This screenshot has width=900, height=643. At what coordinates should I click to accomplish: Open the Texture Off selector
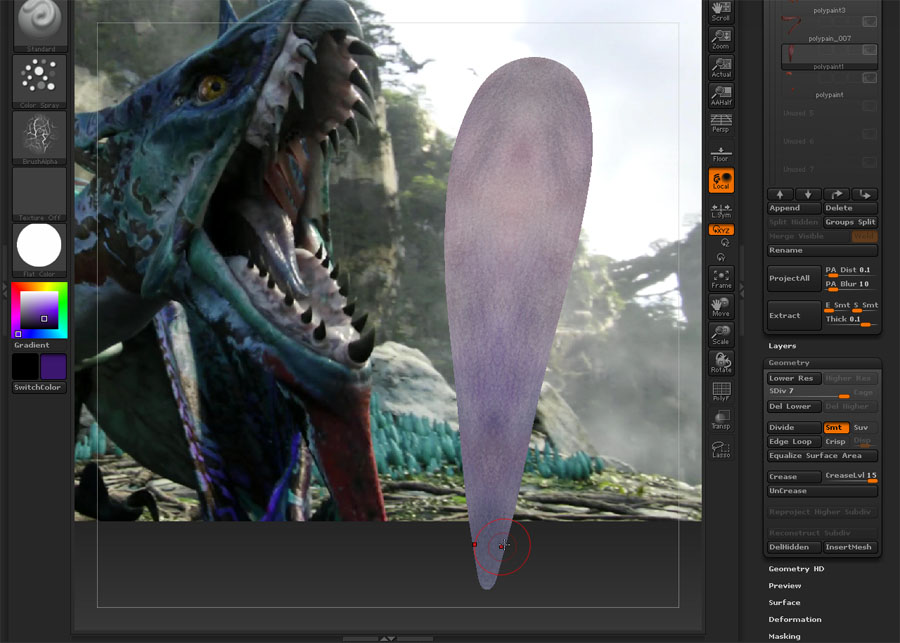pyautogui.click(x=40, y=194)
